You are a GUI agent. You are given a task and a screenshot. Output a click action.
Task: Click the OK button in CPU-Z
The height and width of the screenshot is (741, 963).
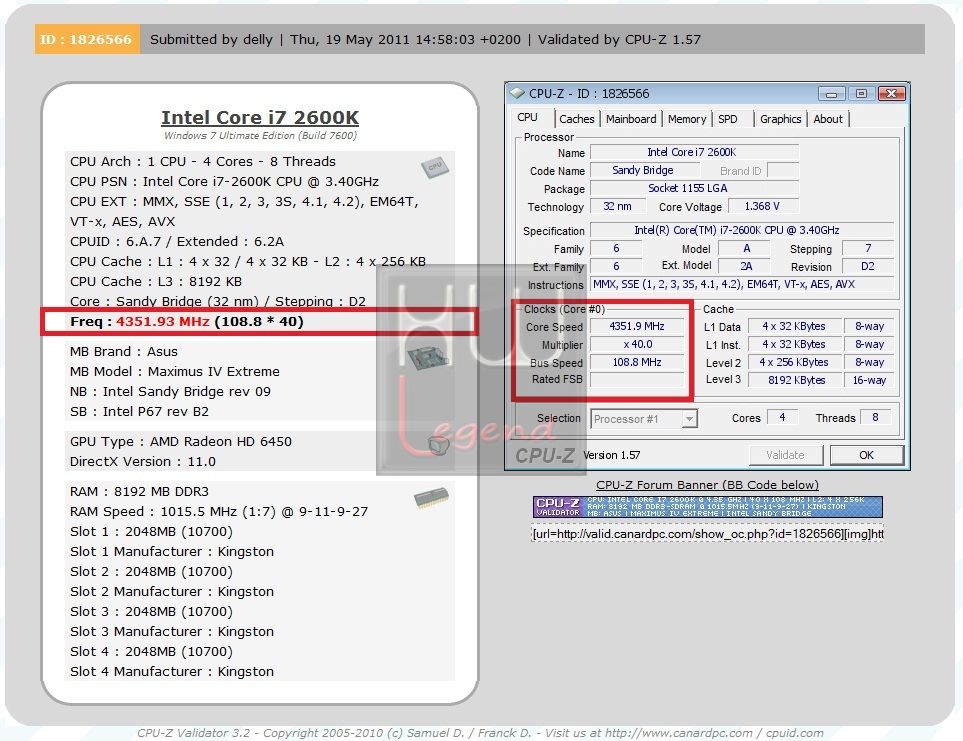[x=867, y=455]
